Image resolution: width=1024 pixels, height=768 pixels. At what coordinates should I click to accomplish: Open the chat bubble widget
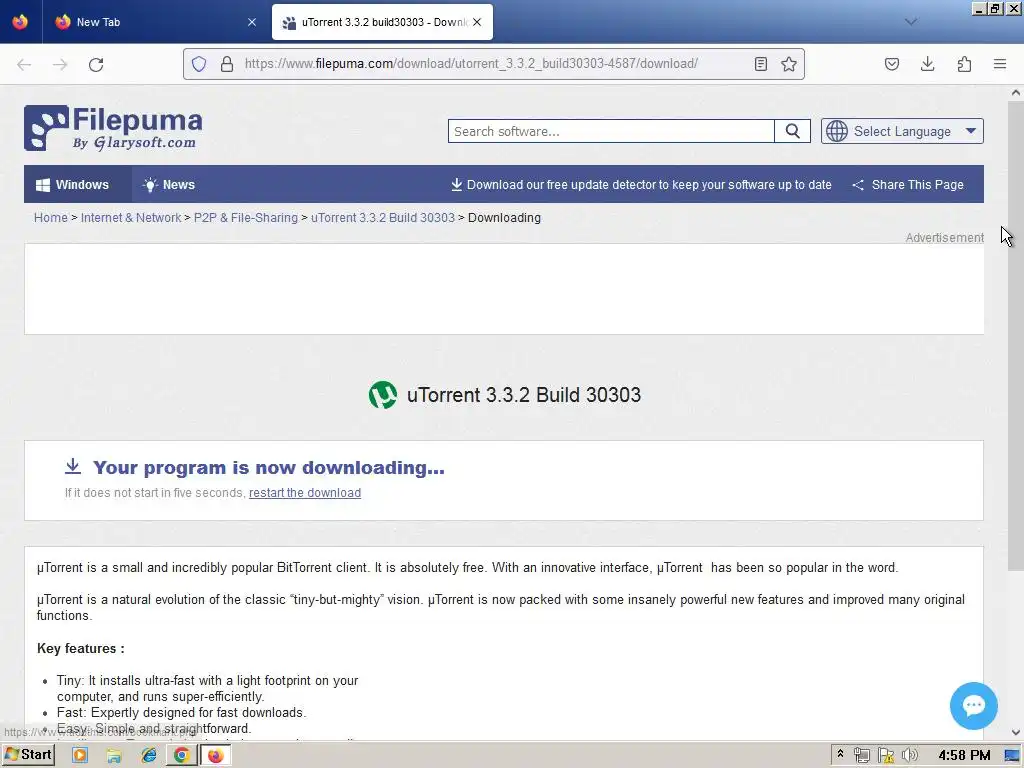coord(973,706)
